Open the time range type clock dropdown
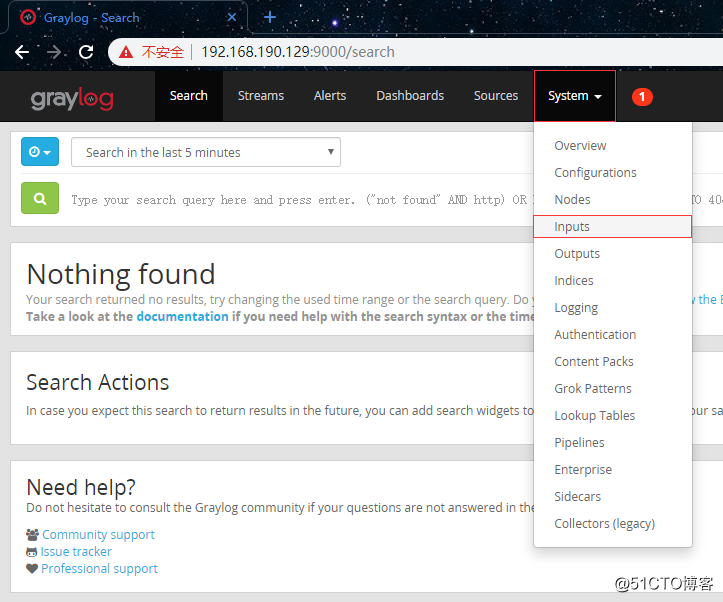The height and width of the screenshot is (602, 723). (40, 152)
